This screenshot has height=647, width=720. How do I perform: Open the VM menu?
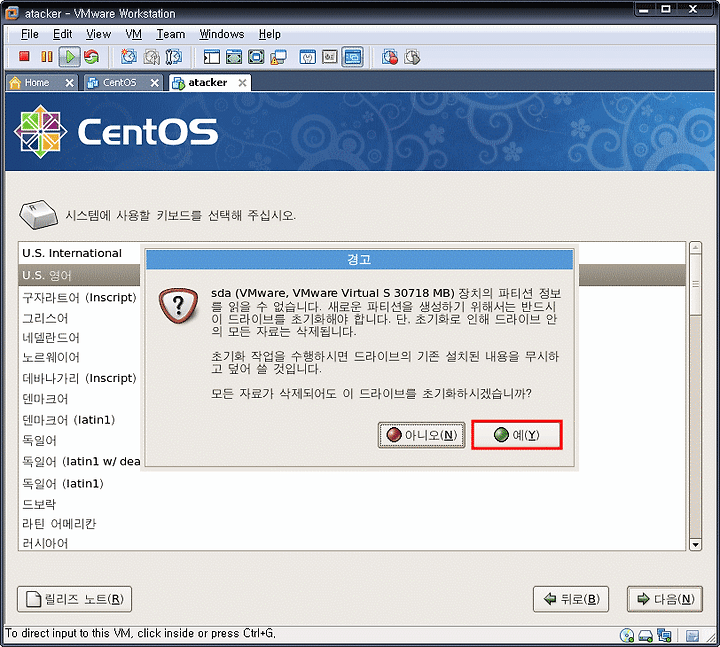point(134,34)
